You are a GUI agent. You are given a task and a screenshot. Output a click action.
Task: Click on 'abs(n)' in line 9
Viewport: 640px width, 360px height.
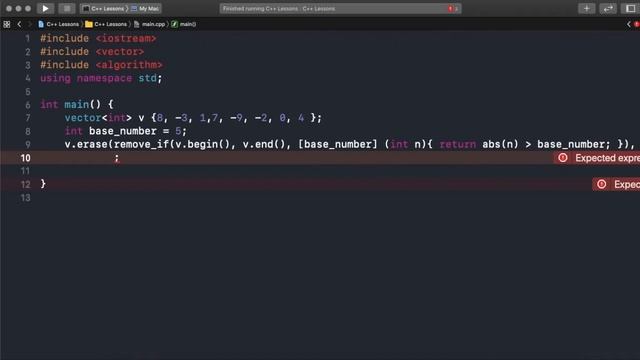coord(500,144)
